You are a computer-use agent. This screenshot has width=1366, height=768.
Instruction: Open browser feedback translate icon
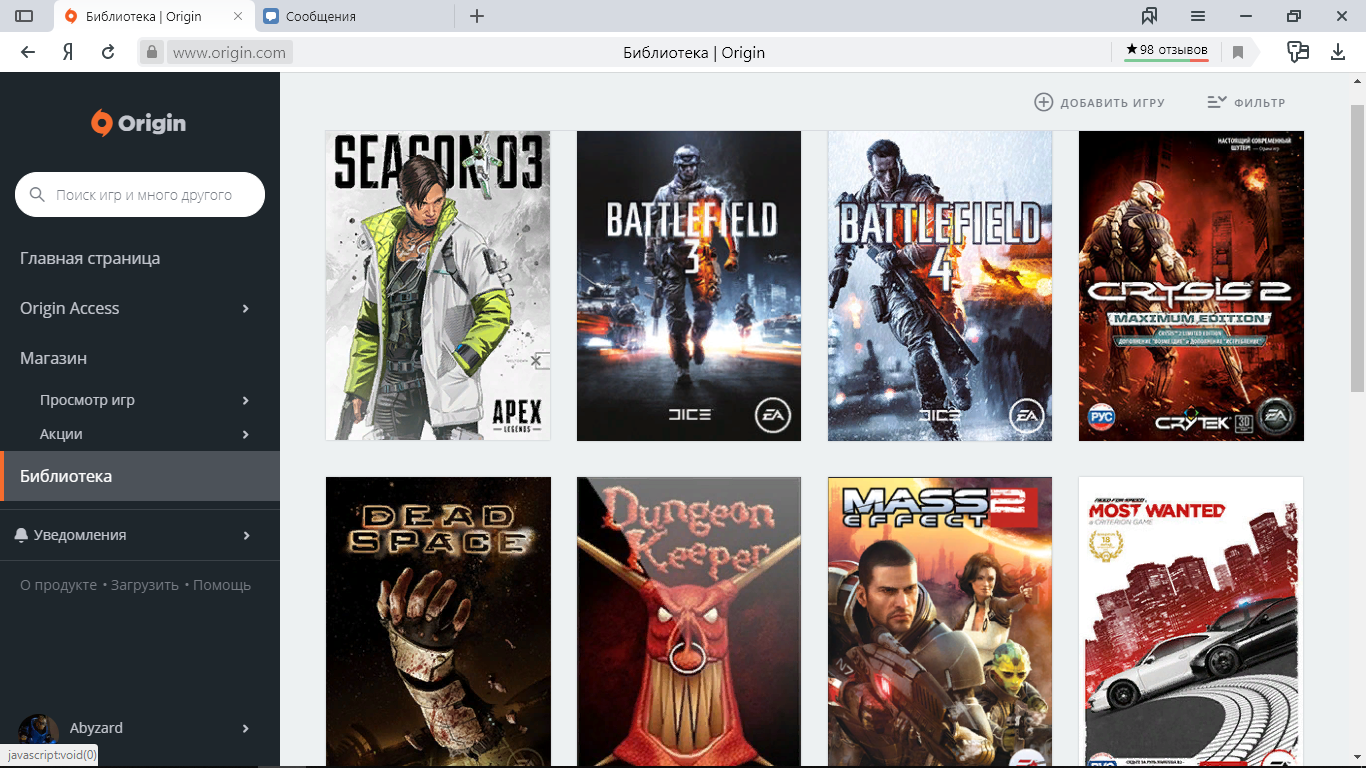1298,52
